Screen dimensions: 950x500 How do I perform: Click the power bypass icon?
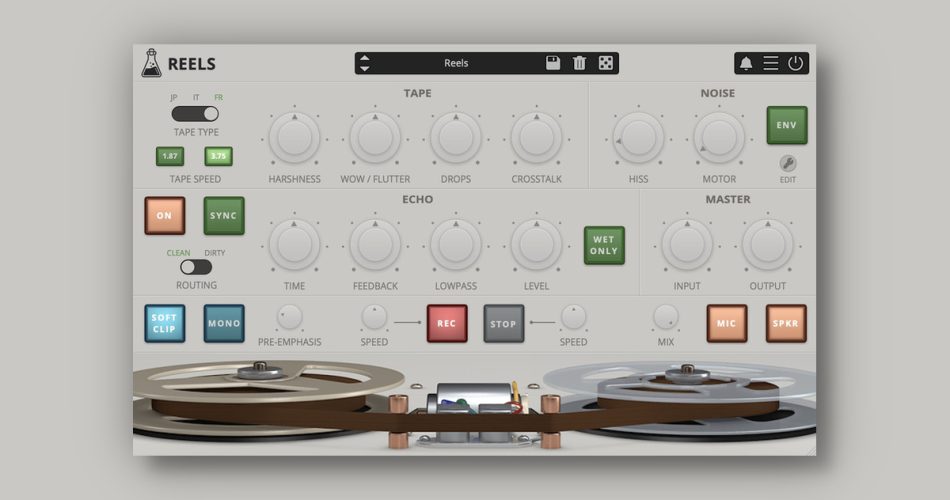point(795,63)
